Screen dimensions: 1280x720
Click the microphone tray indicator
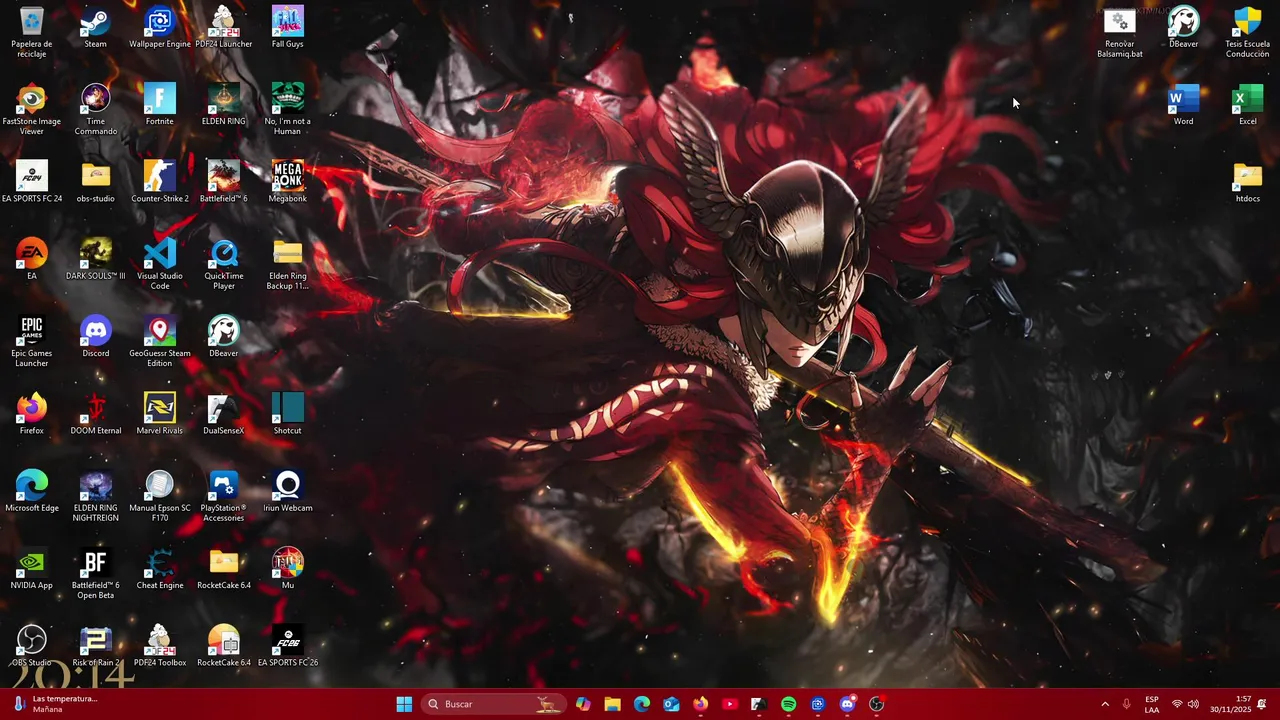[x=1127, y=704]
